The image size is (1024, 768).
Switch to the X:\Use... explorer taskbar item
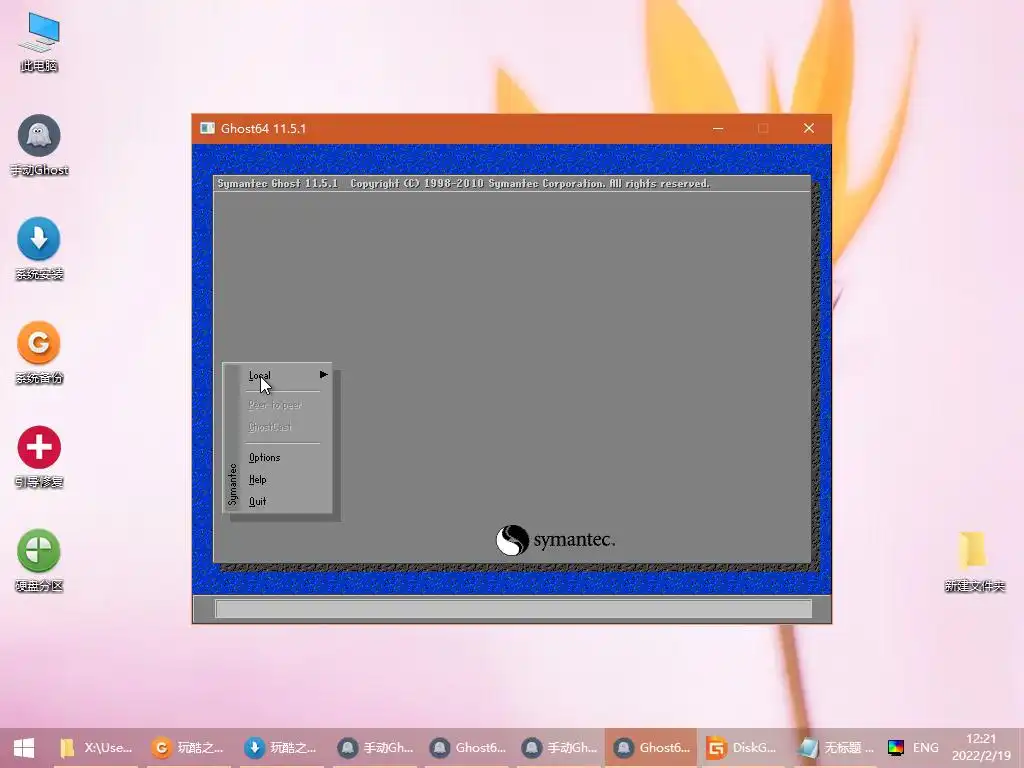pyautogui.click(x=95, y=748)
